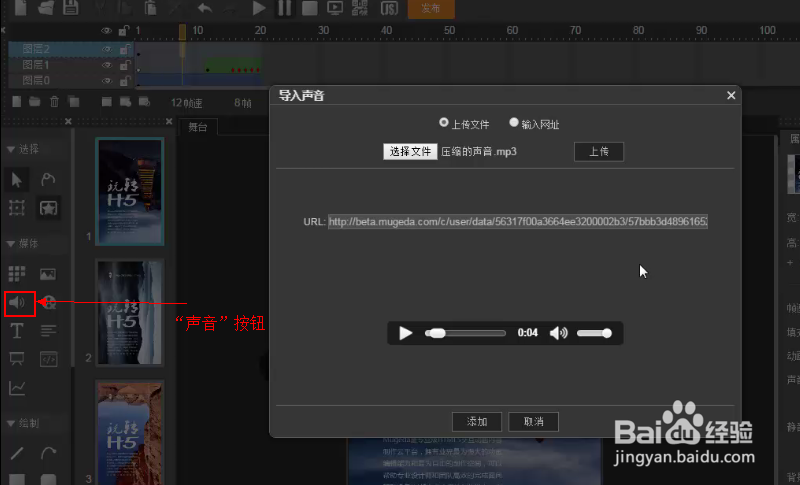
Task: Hide layer 图层2 with its eye icon
Action: [106, 49]
